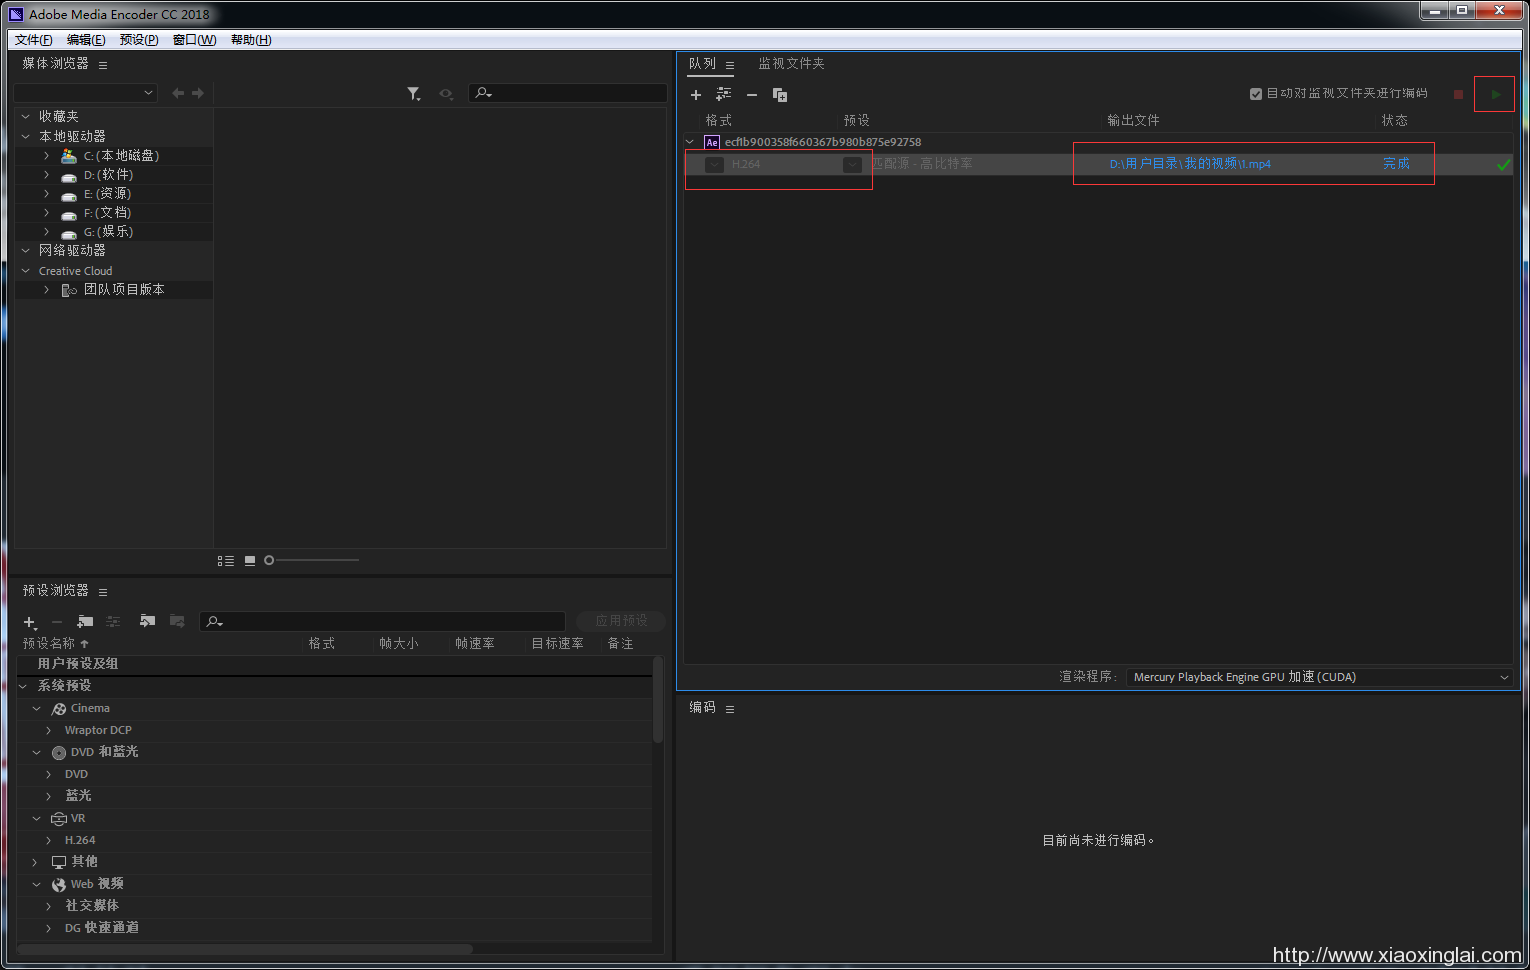Open the 窗口(W) menu
The width and height of the screenshot is (1530, 970).
click(x=194, y=40)
